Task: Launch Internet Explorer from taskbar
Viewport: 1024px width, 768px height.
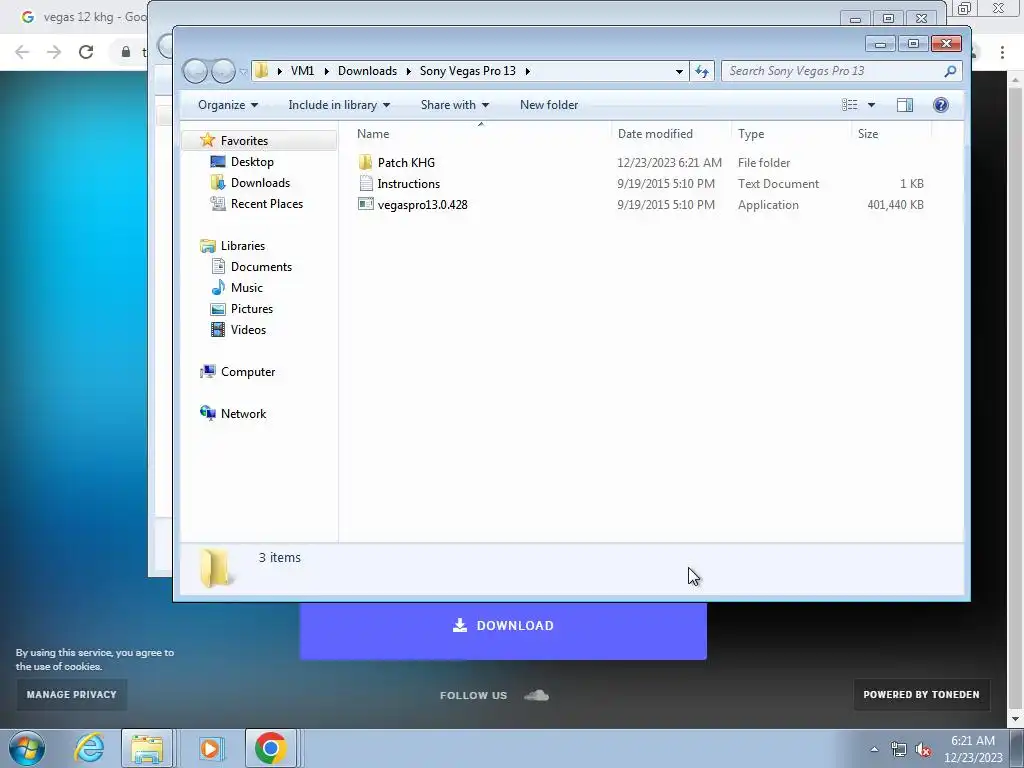Action: [x=89, y=748]
